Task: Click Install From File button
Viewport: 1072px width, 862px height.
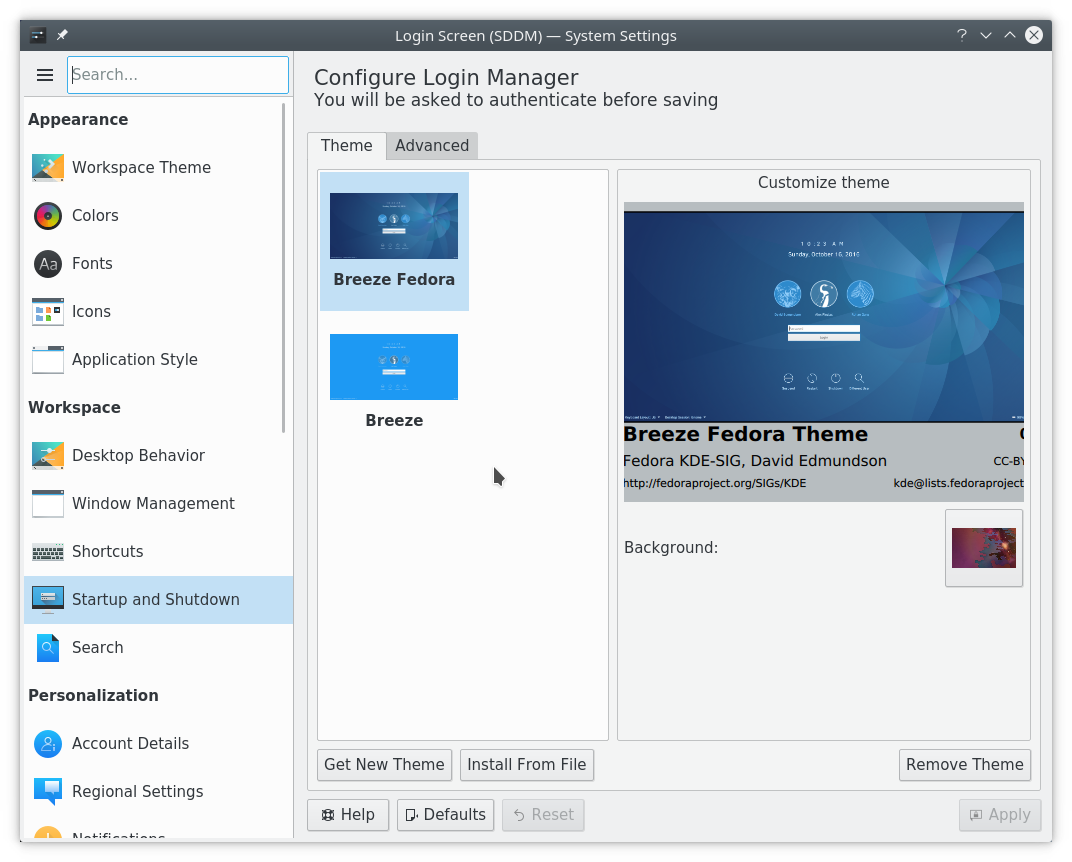Action: [526, 764]
